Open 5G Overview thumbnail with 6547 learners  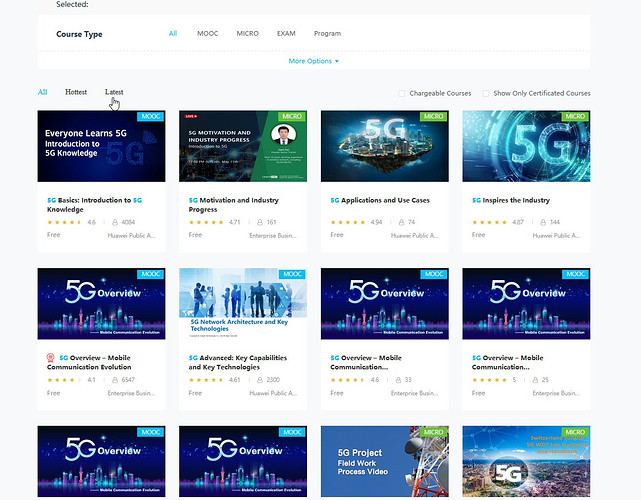[x=101, y=304]
